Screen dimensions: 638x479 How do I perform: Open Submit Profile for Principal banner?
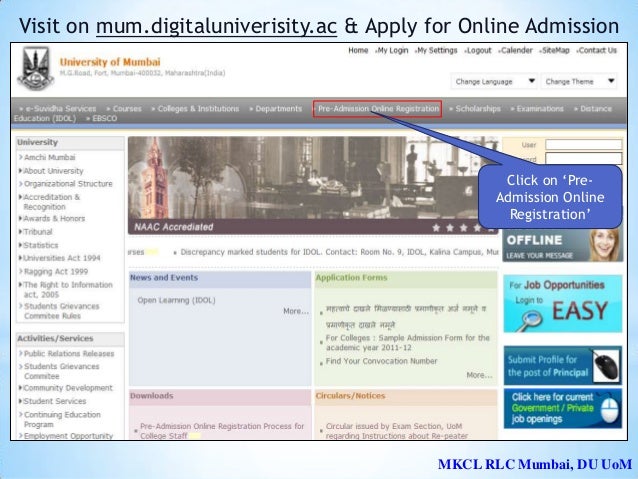click(563, 365)
